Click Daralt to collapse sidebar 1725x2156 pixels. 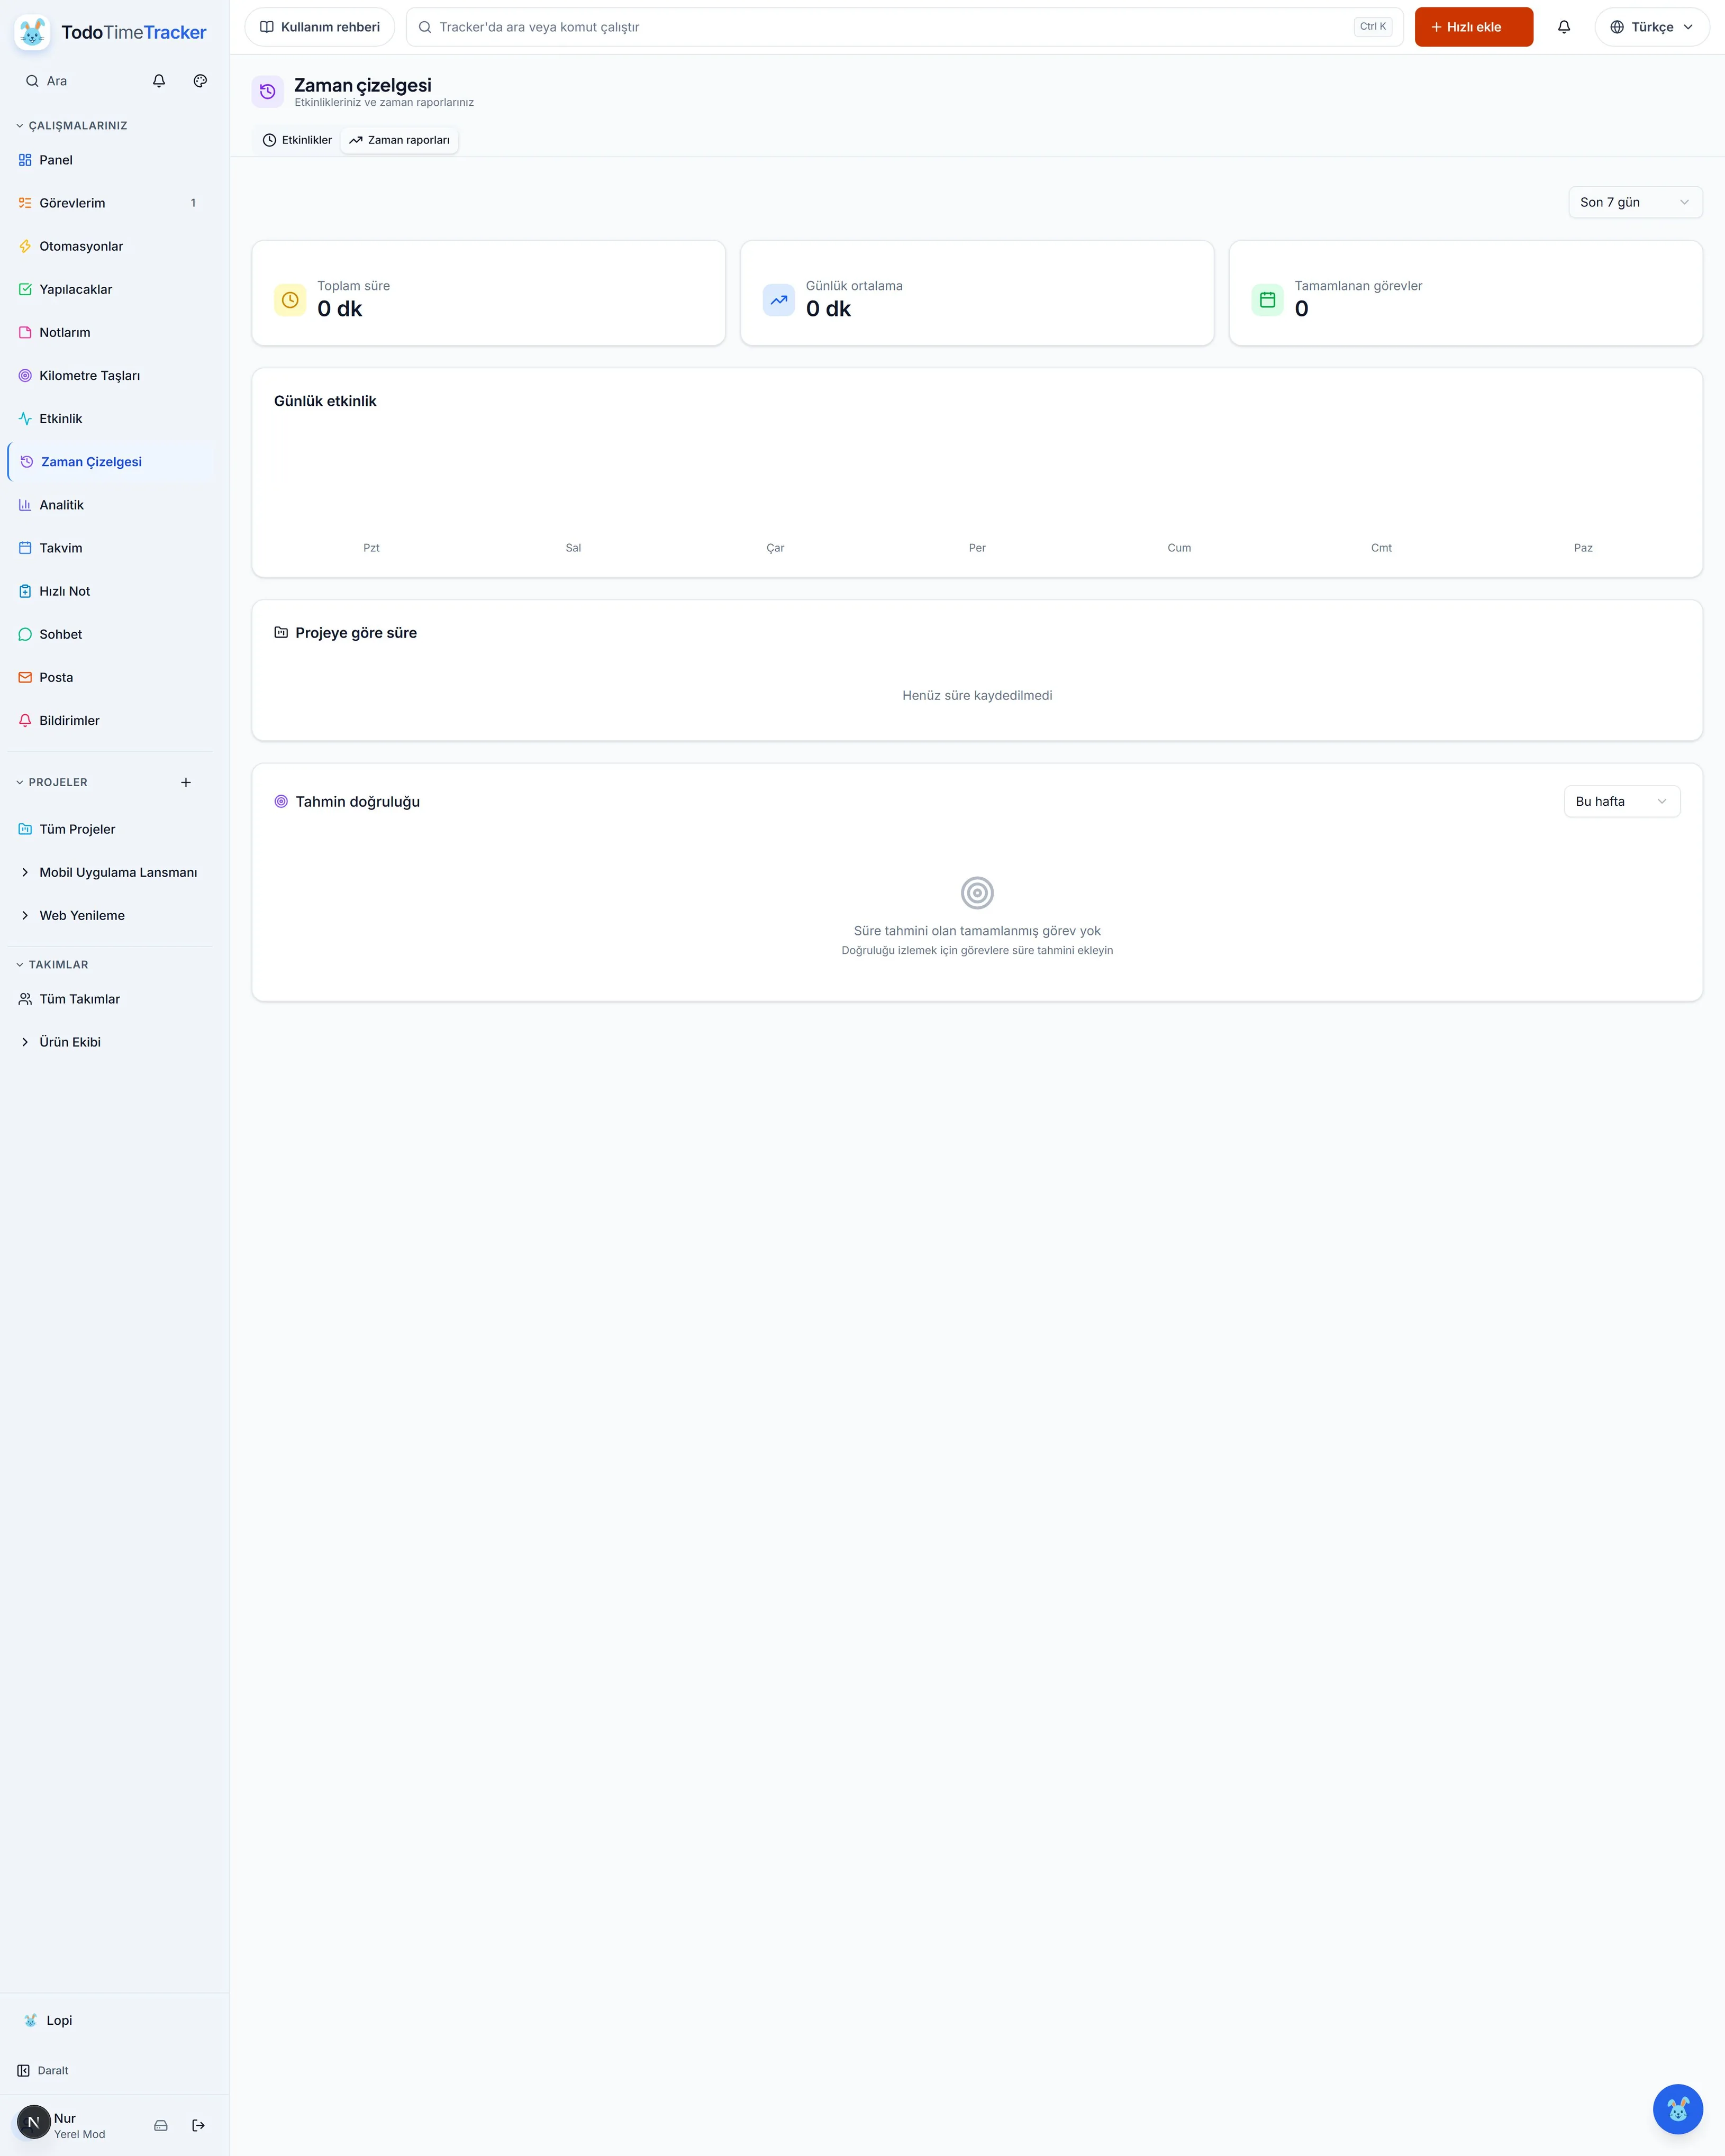[44, 2070]
